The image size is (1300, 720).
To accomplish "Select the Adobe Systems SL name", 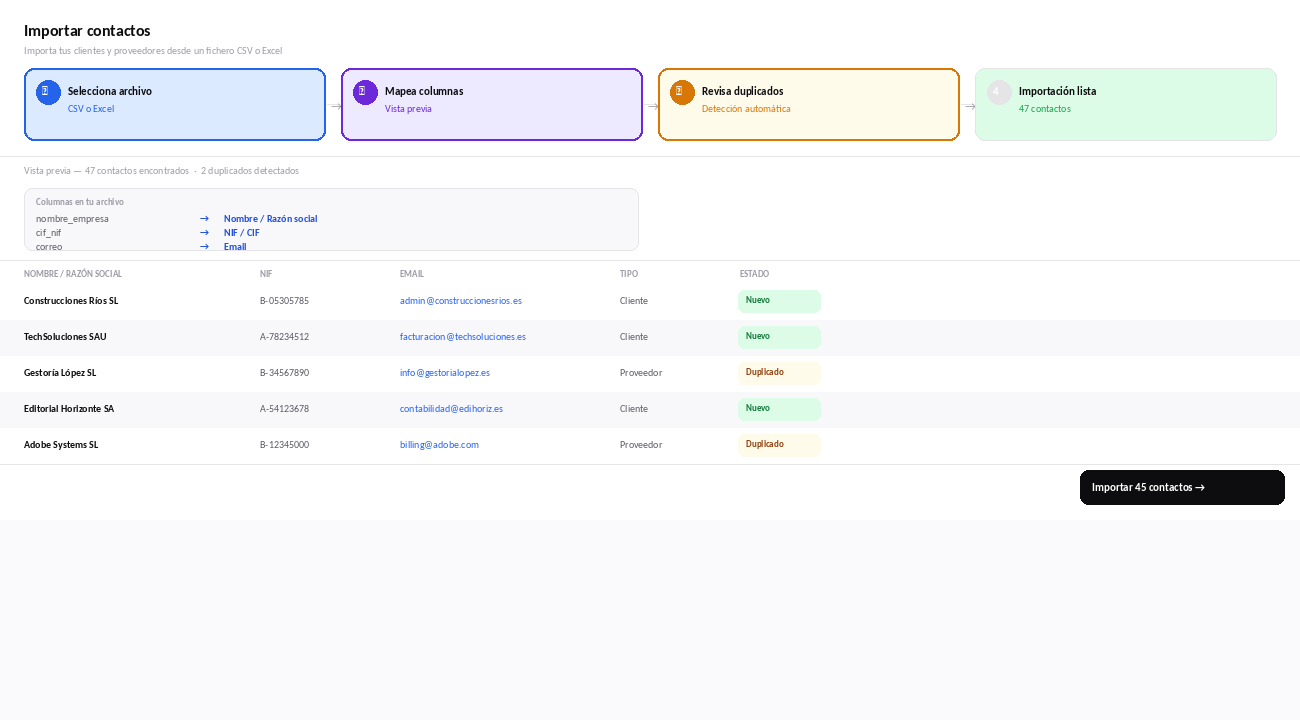I will (x=61, y=444).
